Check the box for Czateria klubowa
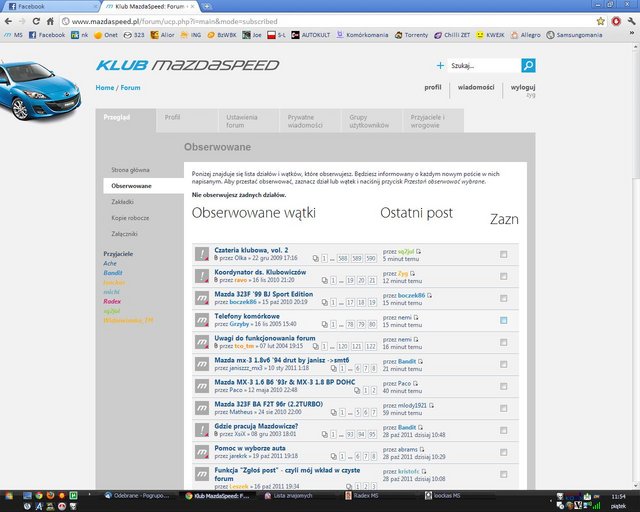 tap(504, 254)
